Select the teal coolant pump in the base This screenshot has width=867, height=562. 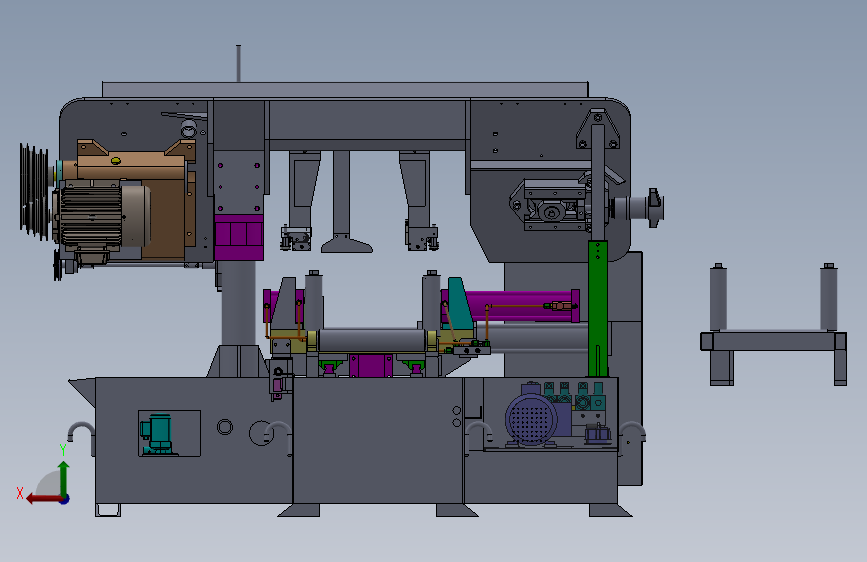point(159,434)
